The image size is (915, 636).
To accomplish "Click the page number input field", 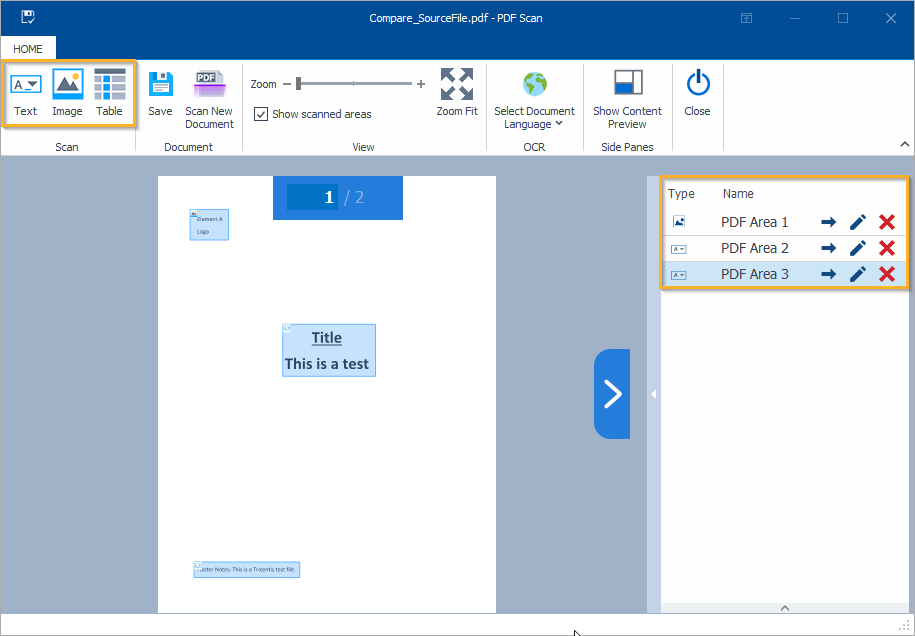I will click(x=312, y=197).
